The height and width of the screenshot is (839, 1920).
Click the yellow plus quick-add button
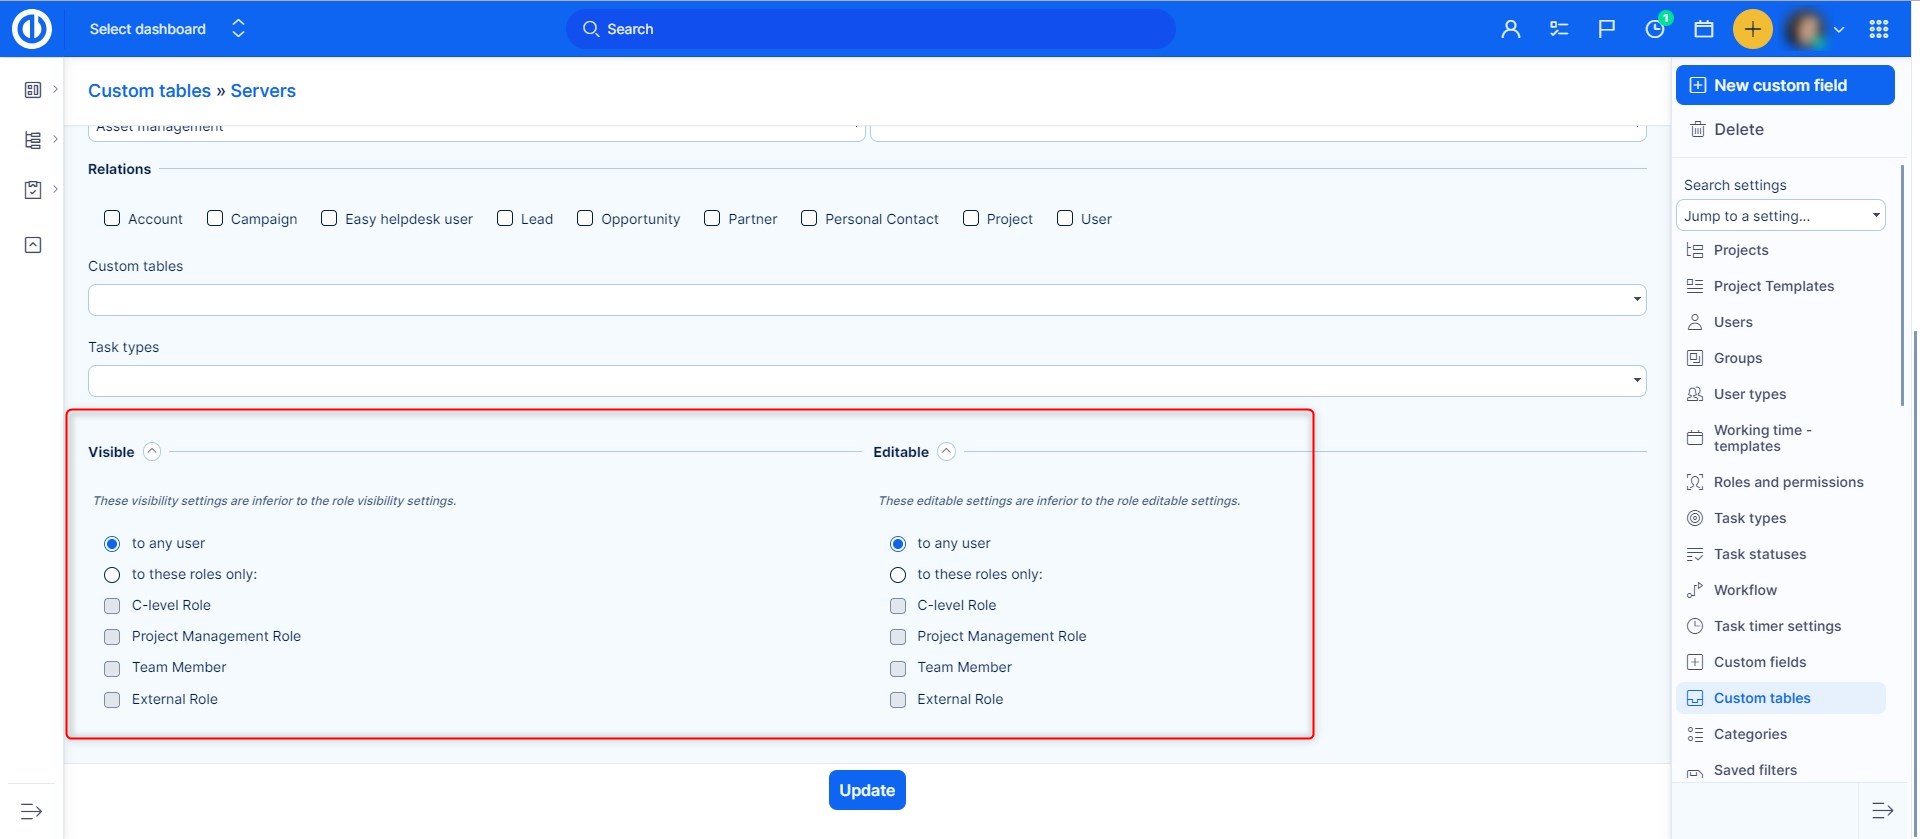pos(1752,29)
